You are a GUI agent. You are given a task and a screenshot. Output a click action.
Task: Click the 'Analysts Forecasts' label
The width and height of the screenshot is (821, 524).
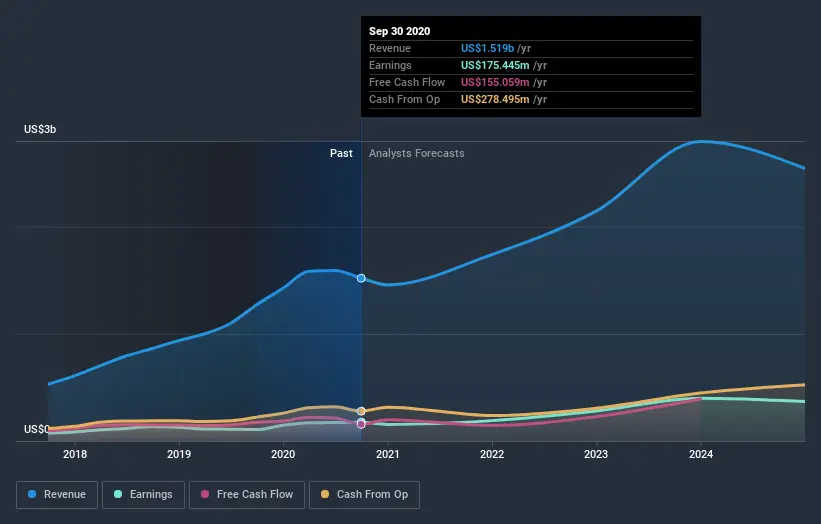coord(417,153)
